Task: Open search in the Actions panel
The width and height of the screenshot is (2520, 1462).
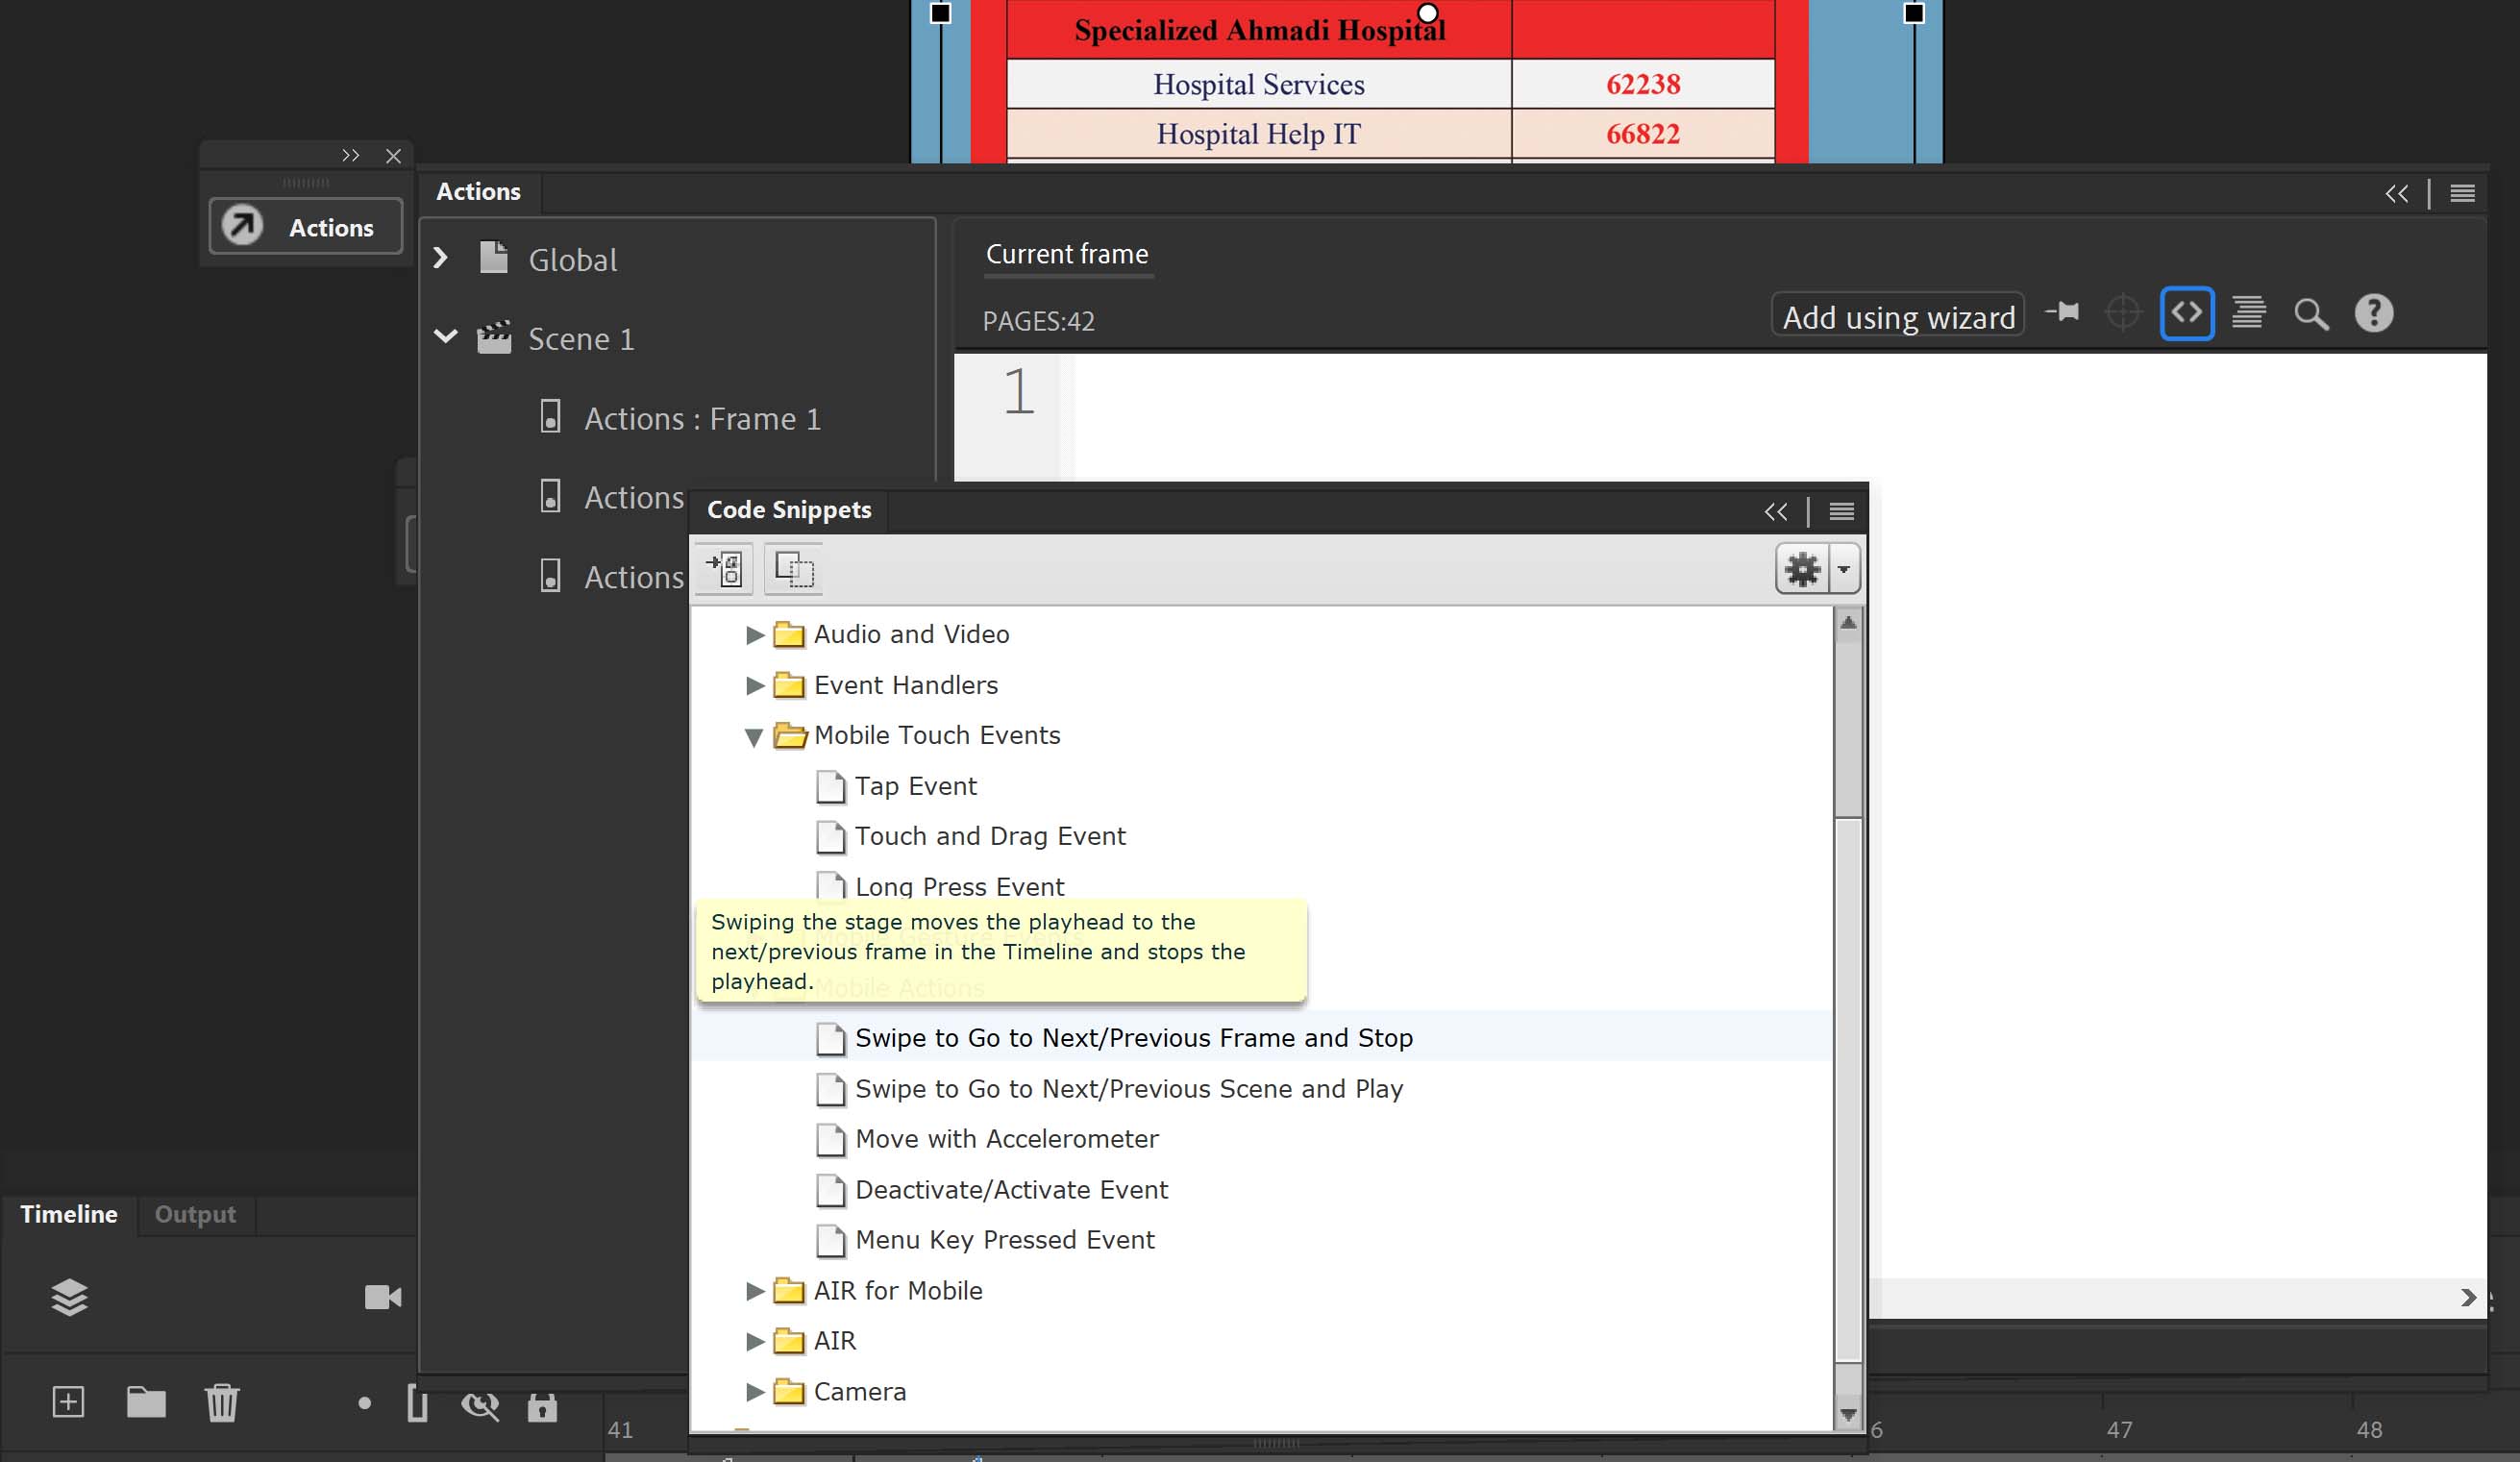Action: tap(2311, 315)
